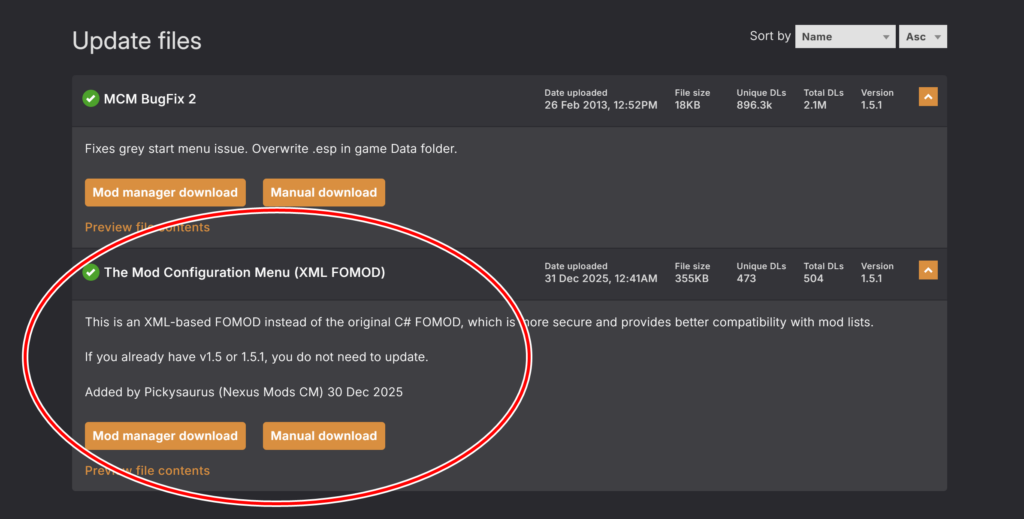Choose Manual download for XML FOMOD file
The width and height of the screenshot is (1024, 519).
click(x=323, y=436)
